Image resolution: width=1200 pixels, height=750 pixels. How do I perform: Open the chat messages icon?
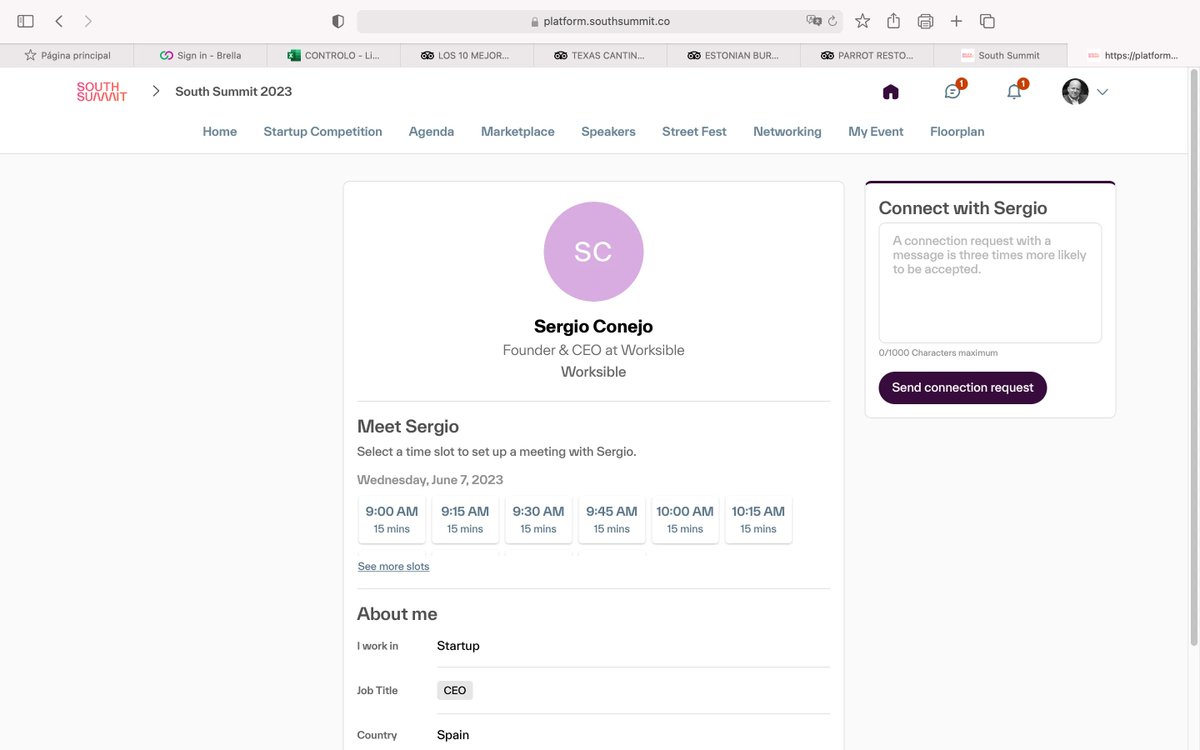[x=953, y=92]
